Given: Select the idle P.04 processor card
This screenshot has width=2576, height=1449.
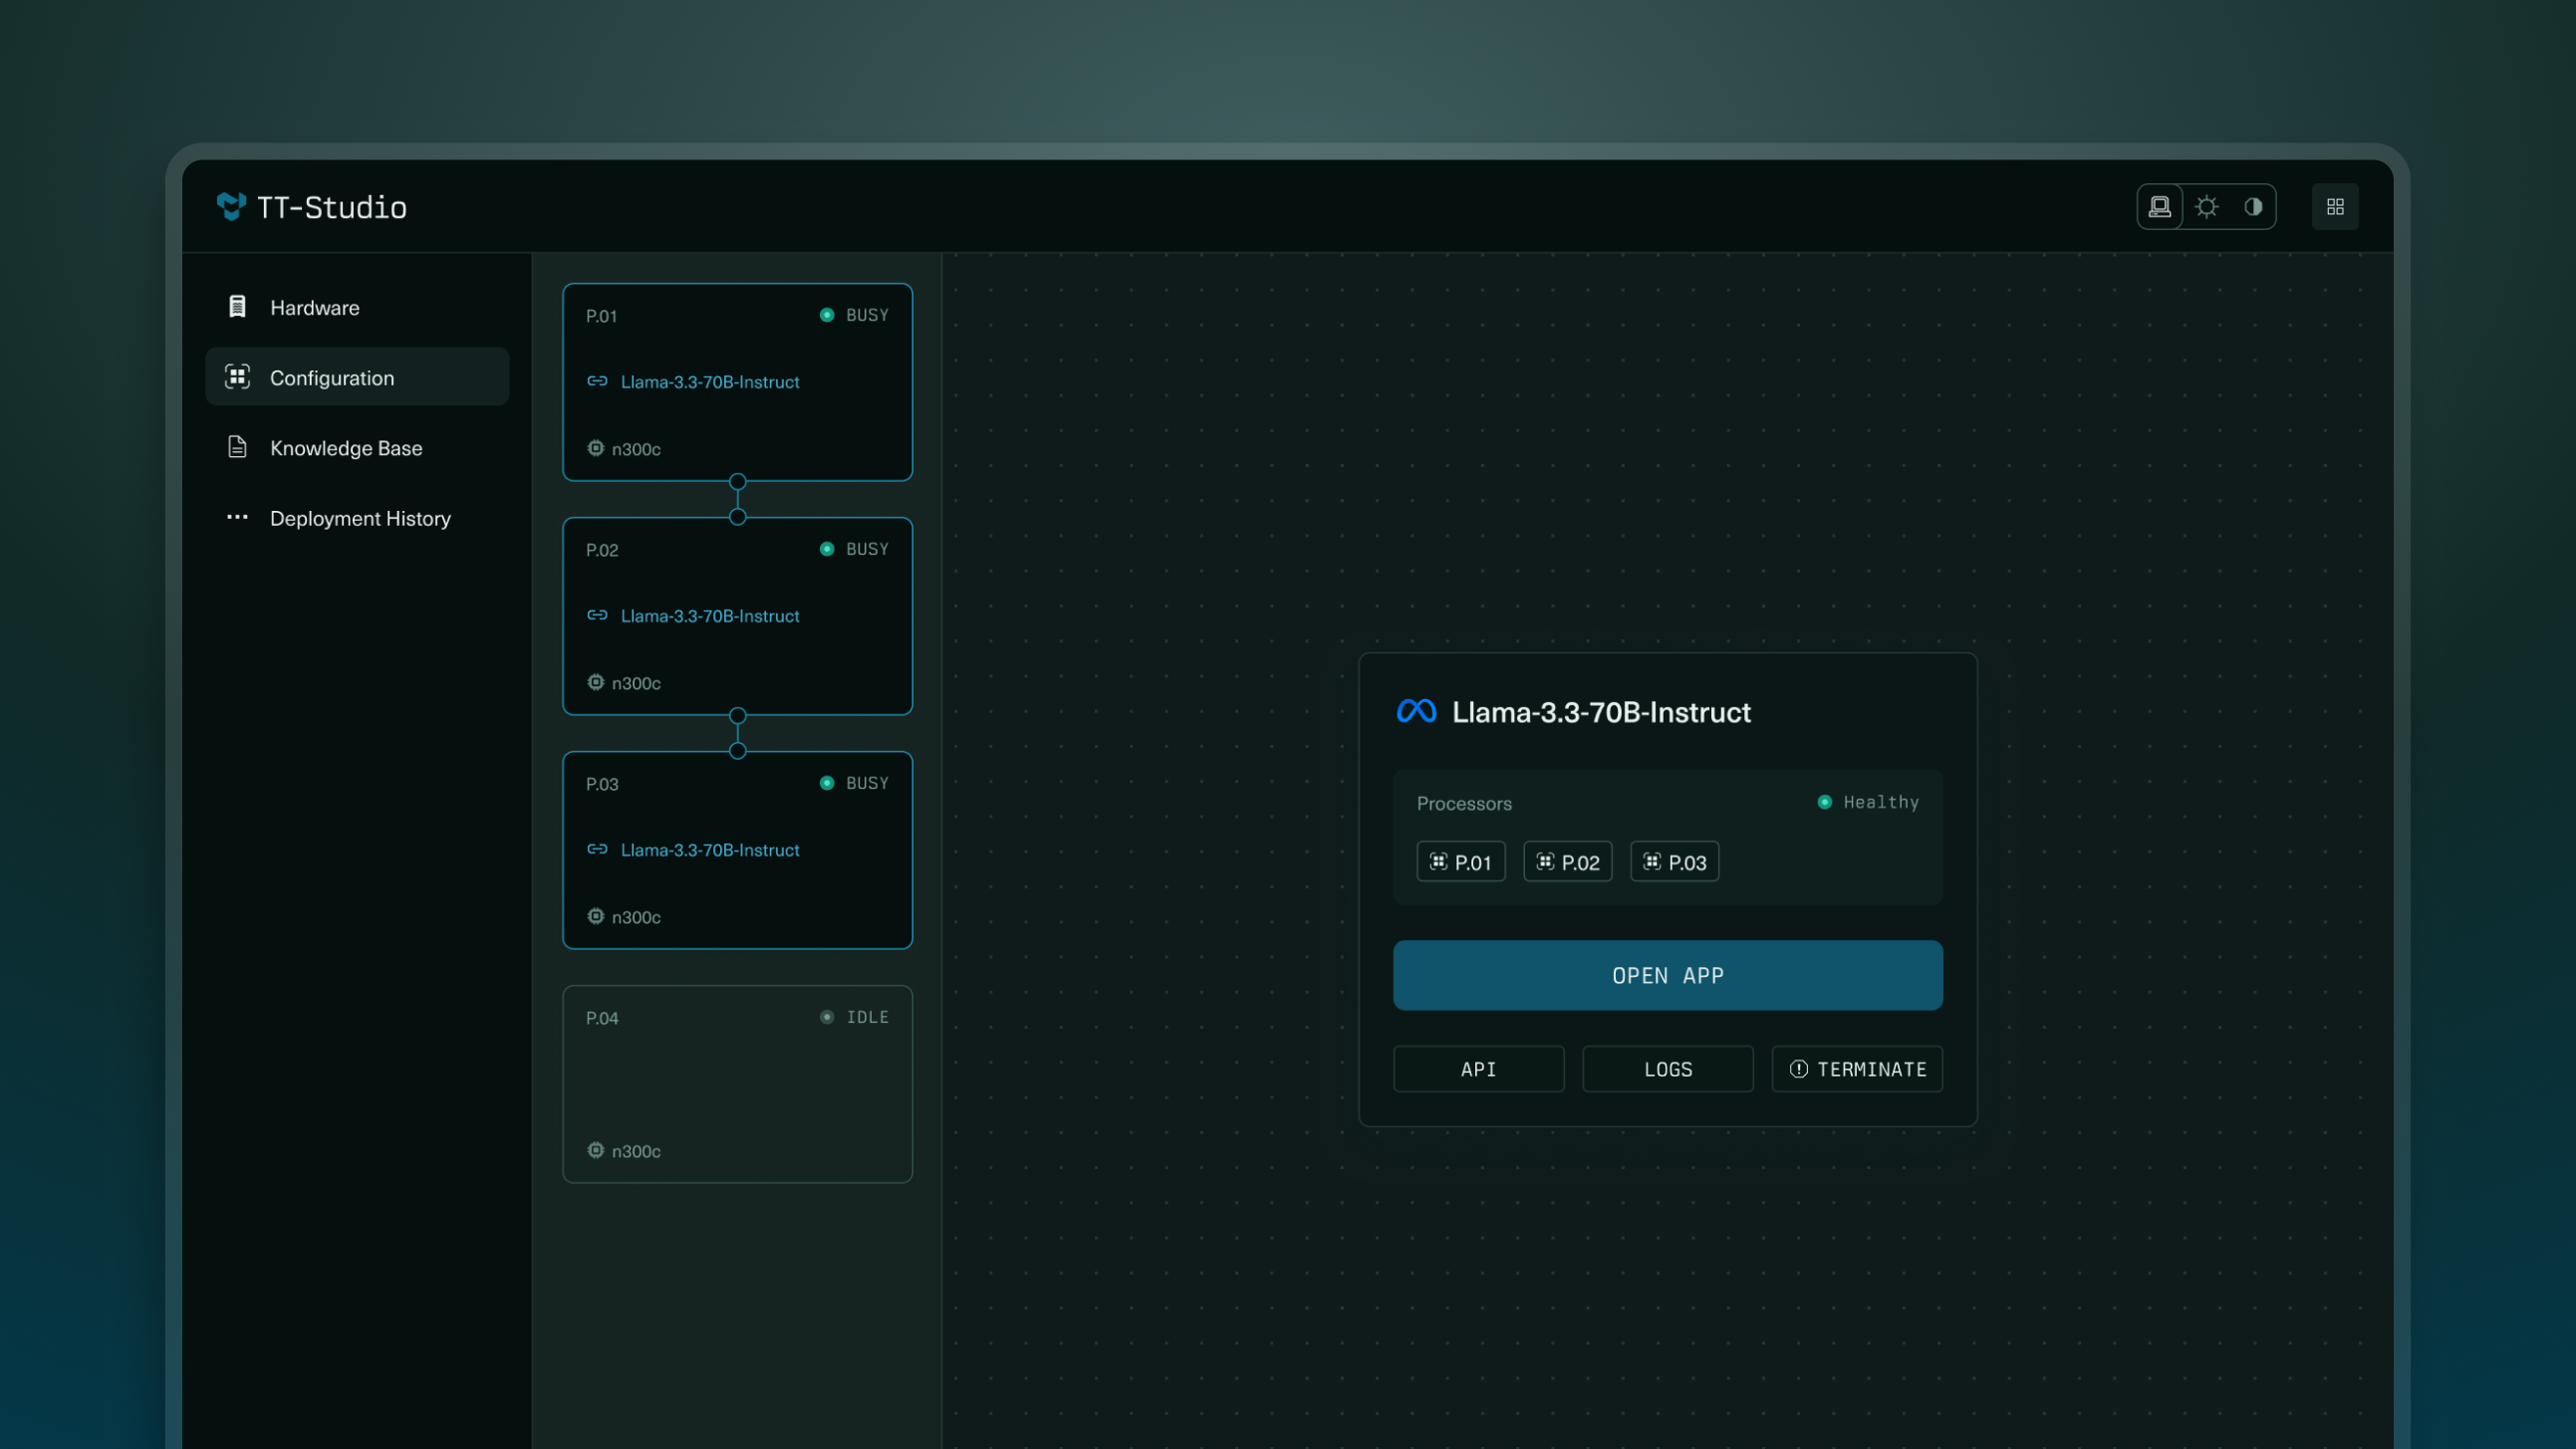Looking at the screenshot, I should pos(737,1084).
